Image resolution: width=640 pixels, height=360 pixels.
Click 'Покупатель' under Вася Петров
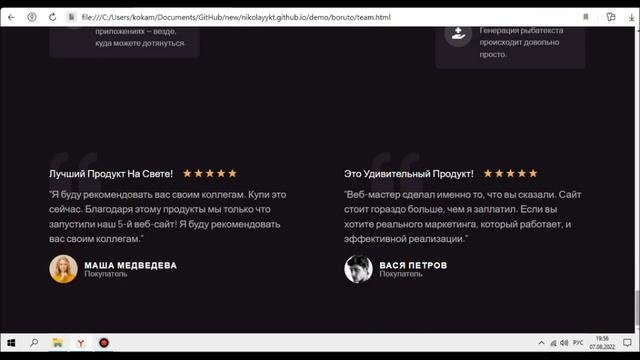tap(401, 274)
